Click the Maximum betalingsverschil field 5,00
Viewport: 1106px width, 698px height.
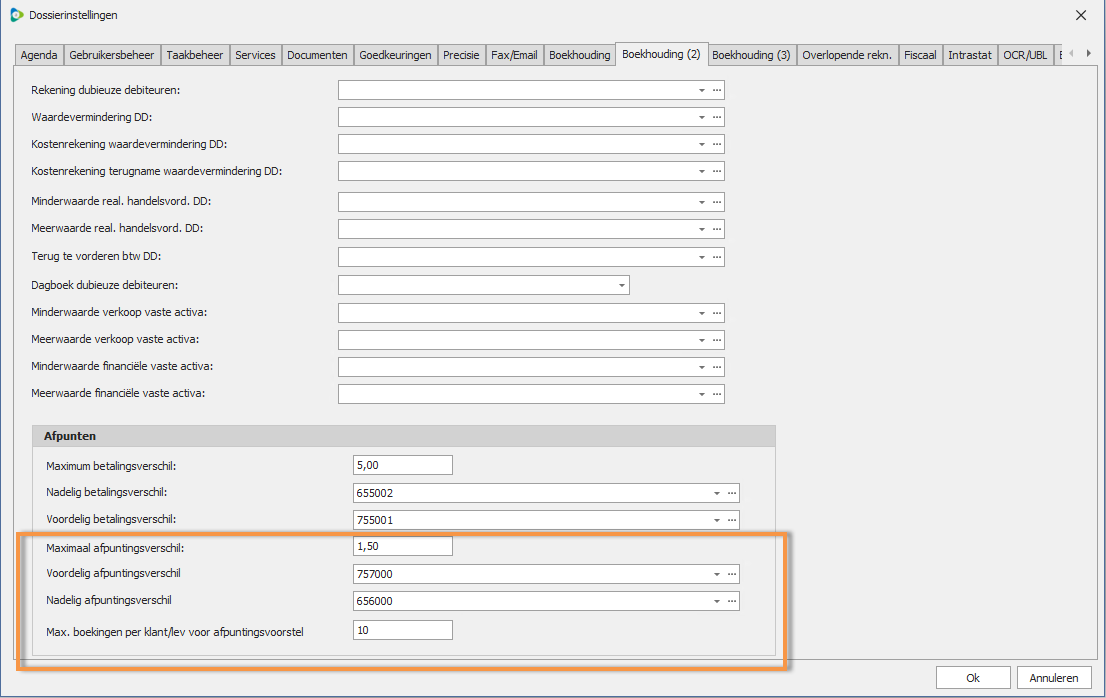[403, 465]
